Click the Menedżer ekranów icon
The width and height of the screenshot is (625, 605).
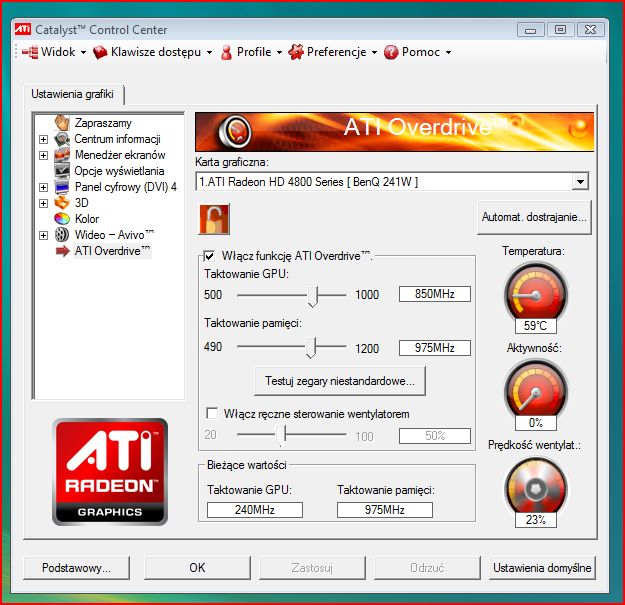coord(62,155)
